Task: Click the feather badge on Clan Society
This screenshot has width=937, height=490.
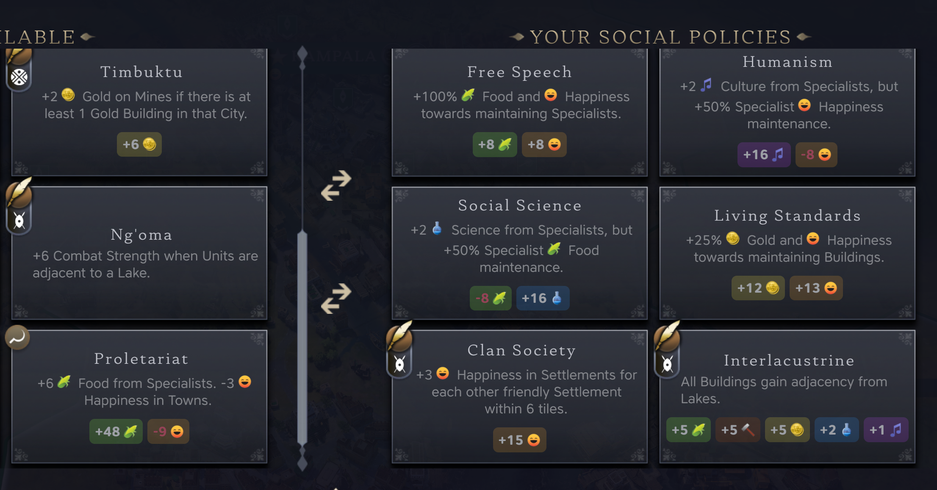Action: click(400, 350)
